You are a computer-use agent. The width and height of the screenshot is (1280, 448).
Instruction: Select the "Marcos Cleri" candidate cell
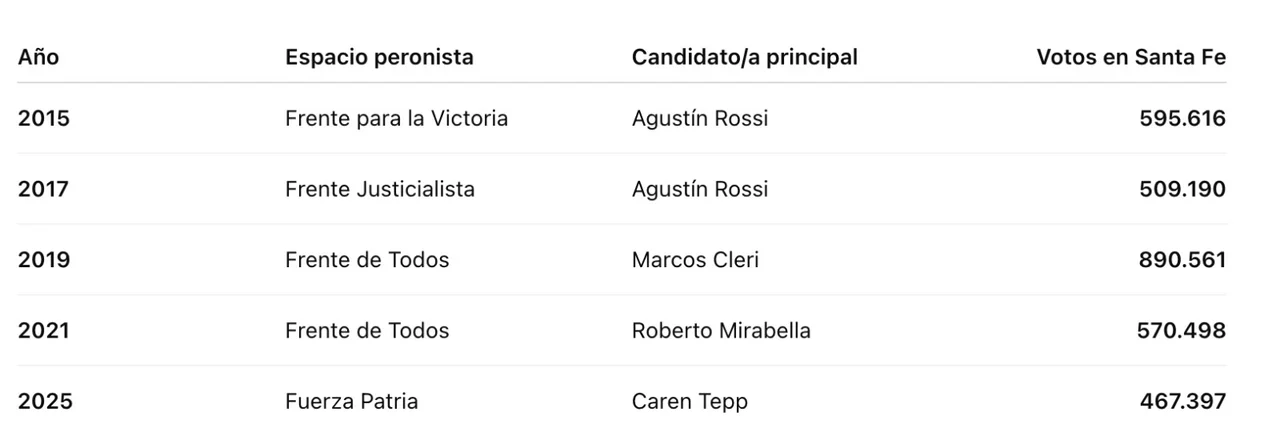click(695, 260)
